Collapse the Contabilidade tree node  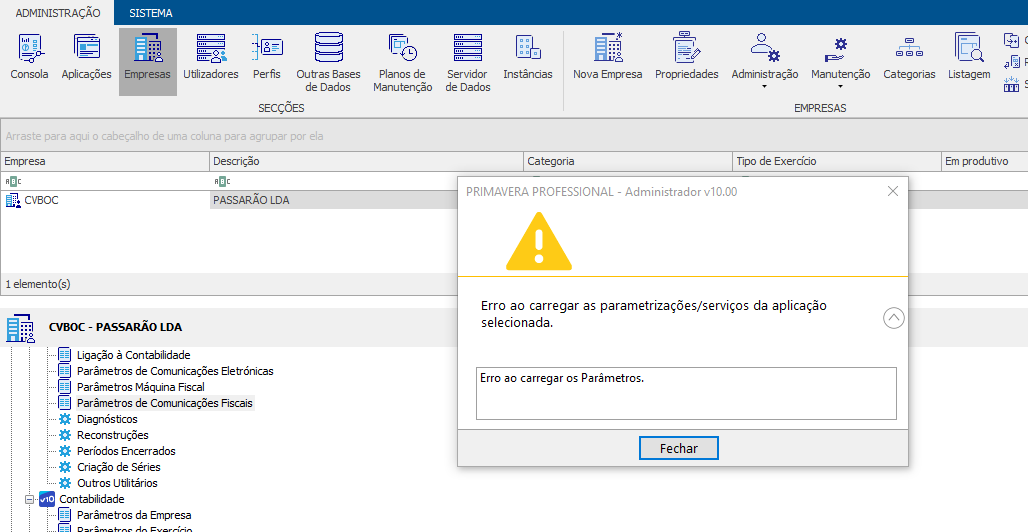coord(30,499)
